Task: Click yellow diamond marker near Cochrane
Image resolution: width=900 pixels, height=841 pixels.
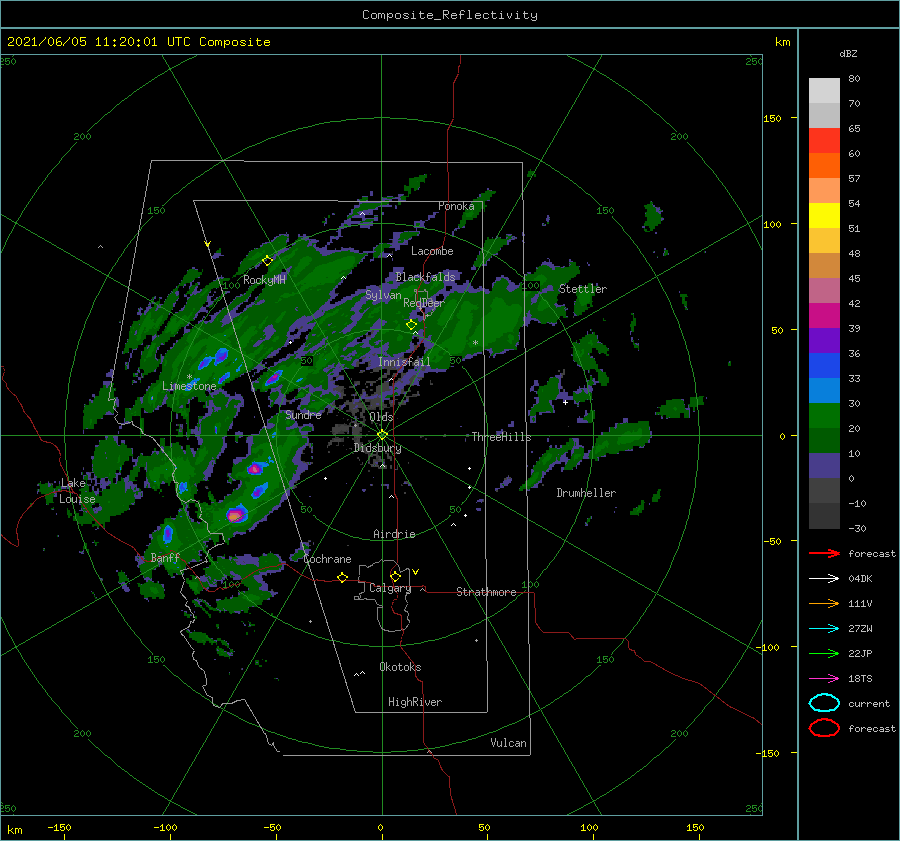Action: click(x=343, y=578)
